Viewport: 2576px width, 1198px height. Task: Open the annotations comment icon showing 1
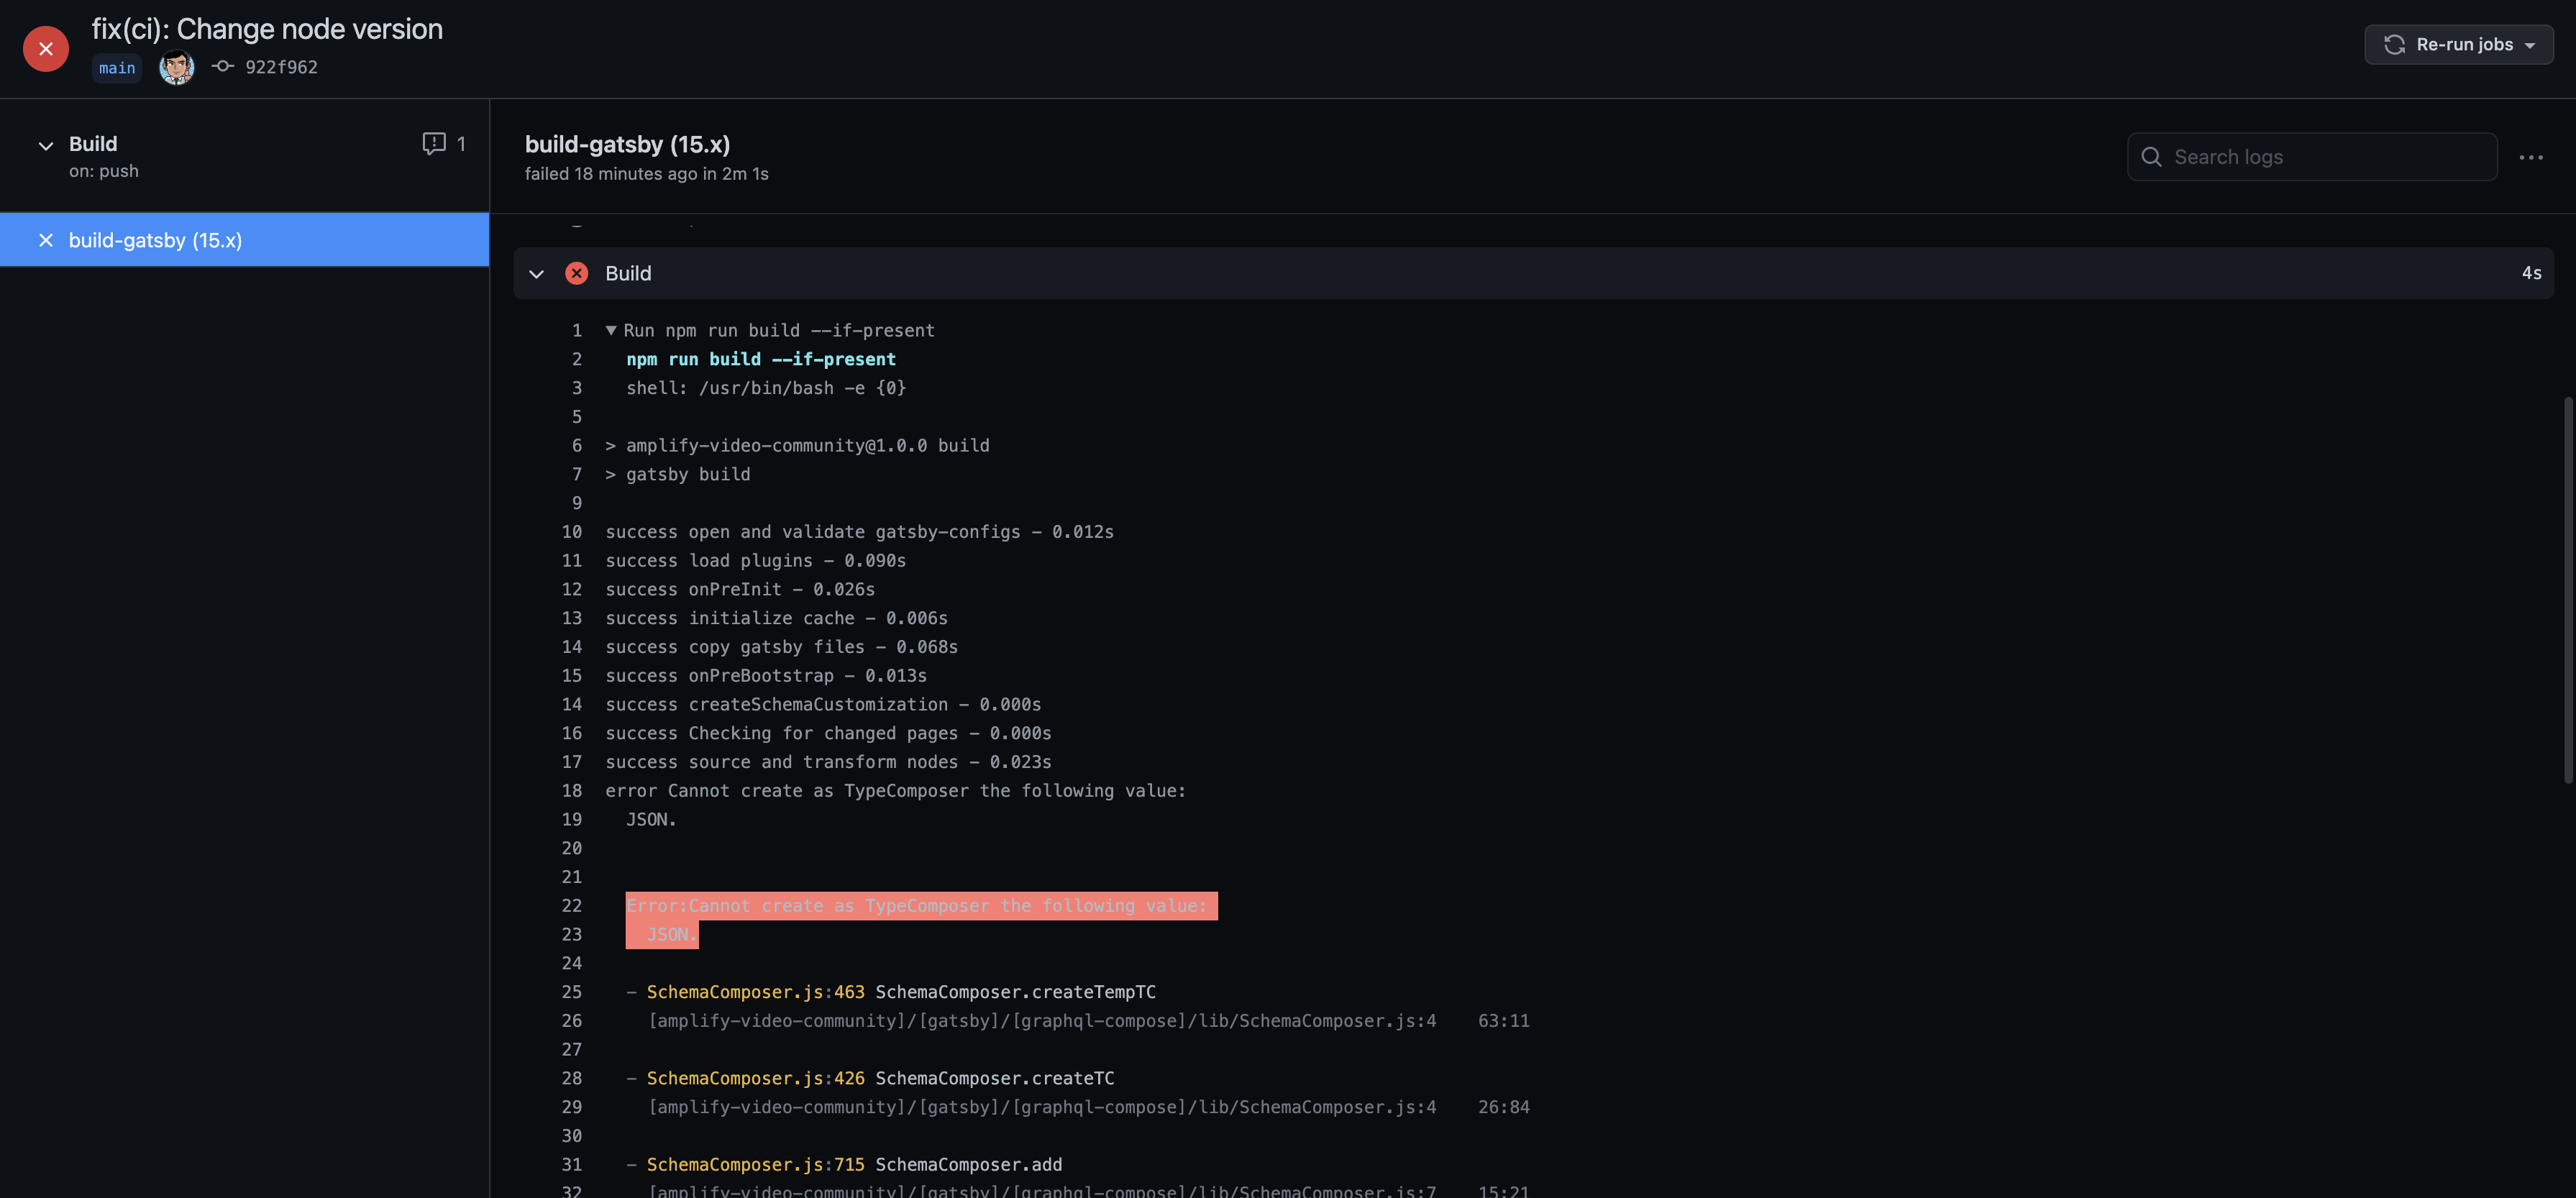coord(434,143)
